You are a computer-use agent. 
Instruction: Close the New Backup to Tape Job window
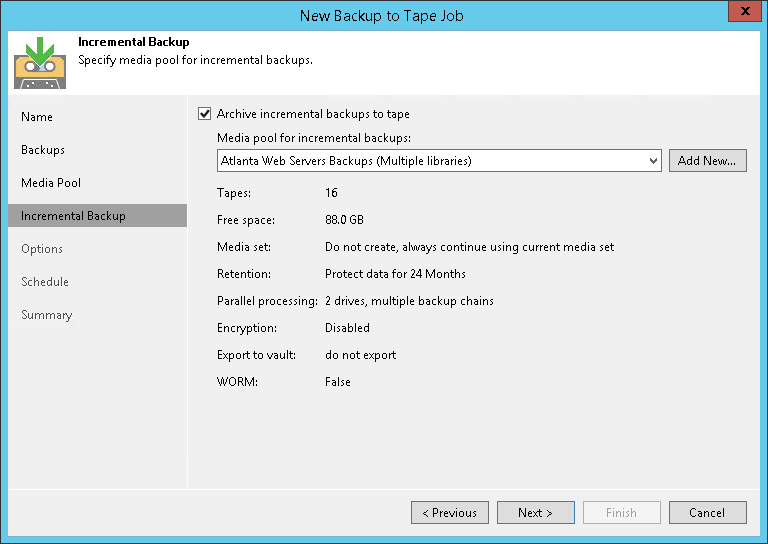pyautogui.click(x=742, y=11)
